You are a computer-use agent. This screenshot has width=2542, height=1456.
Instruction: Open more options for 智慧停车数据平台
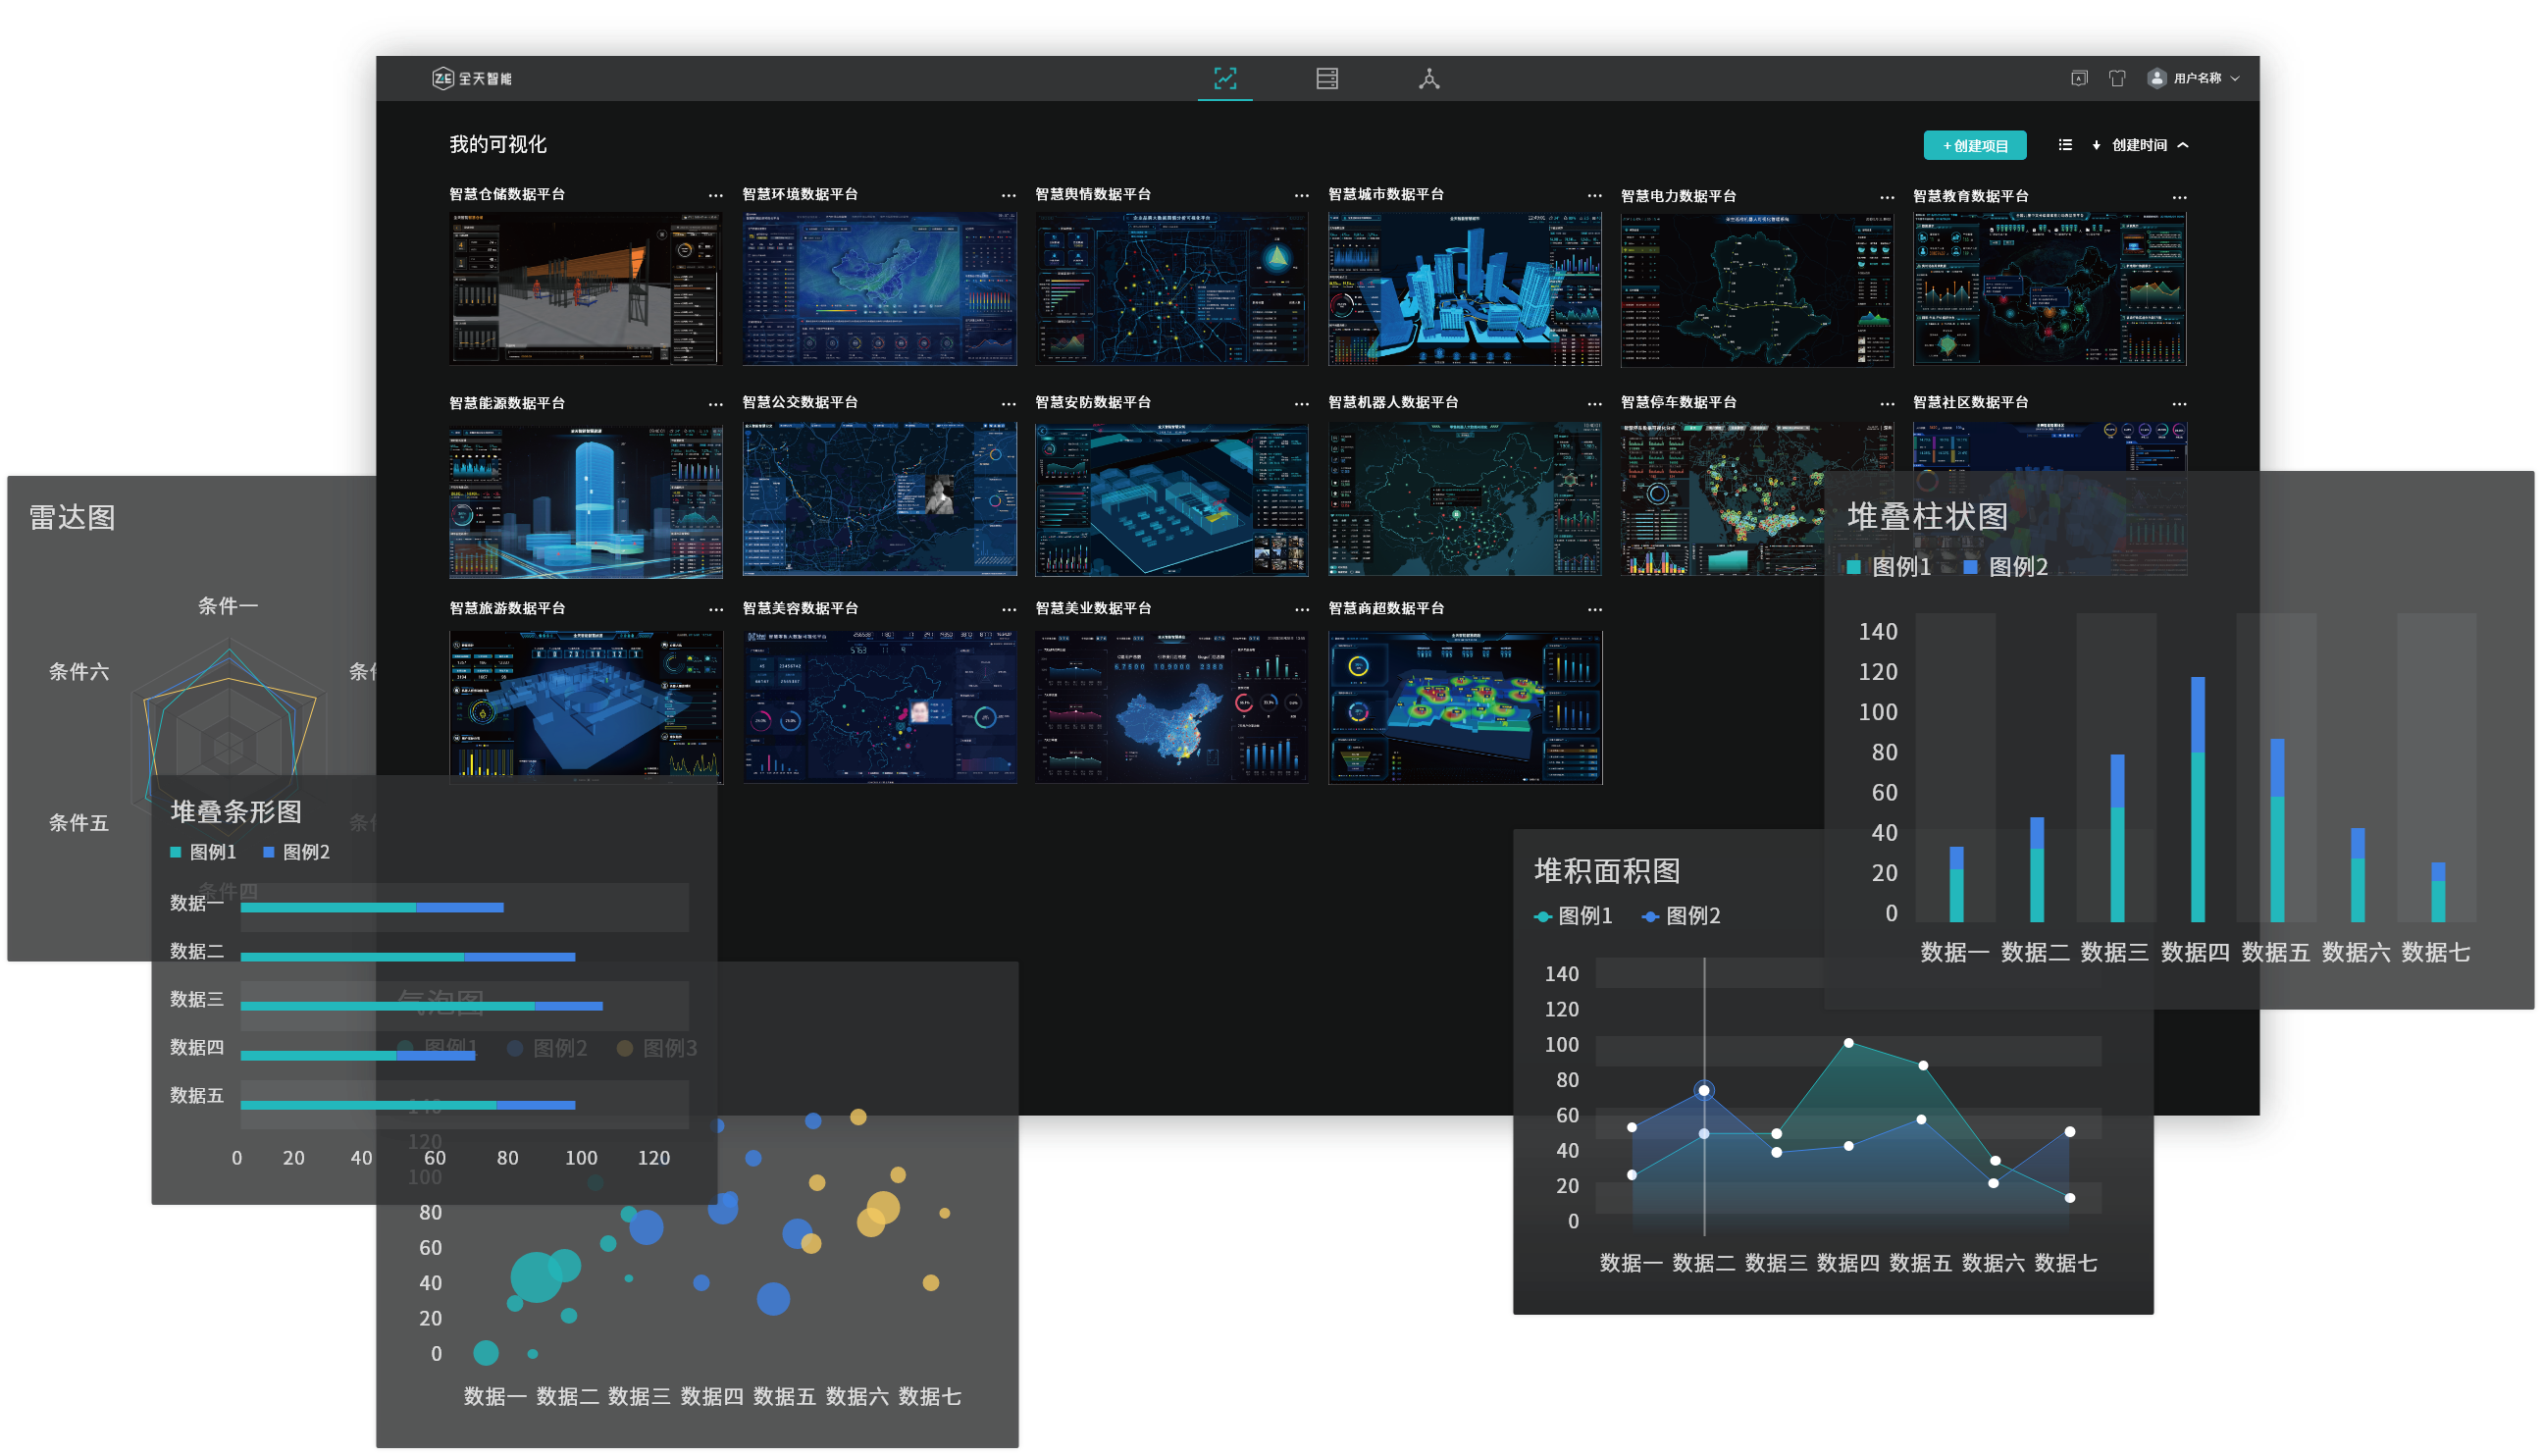[1886, 404]
